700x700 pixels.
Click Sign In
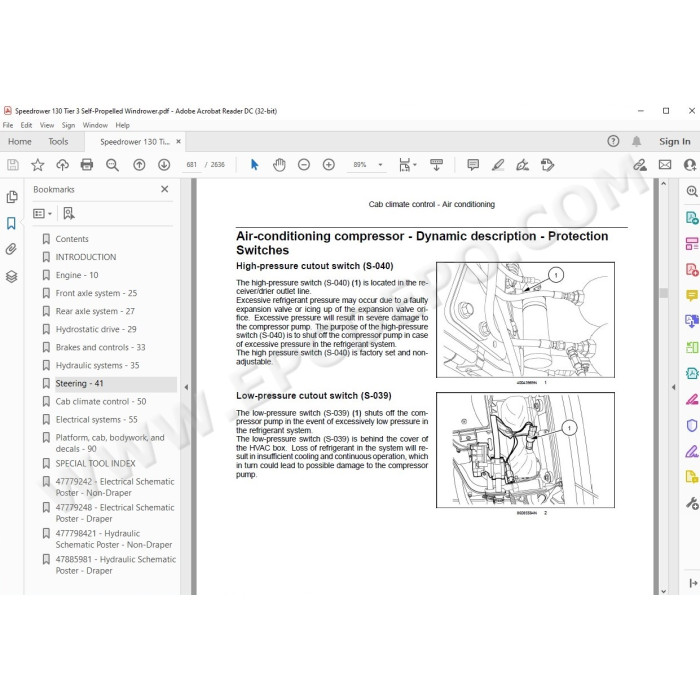pyautogui.click(x=675, y=142)
